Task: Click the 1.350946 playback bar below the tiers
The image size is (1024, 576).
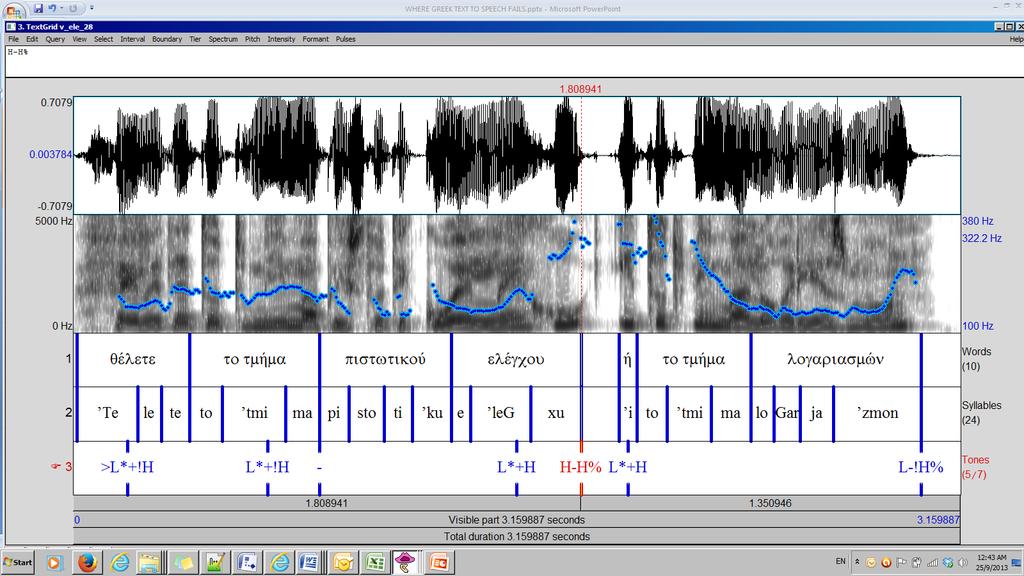Action: 770,504
